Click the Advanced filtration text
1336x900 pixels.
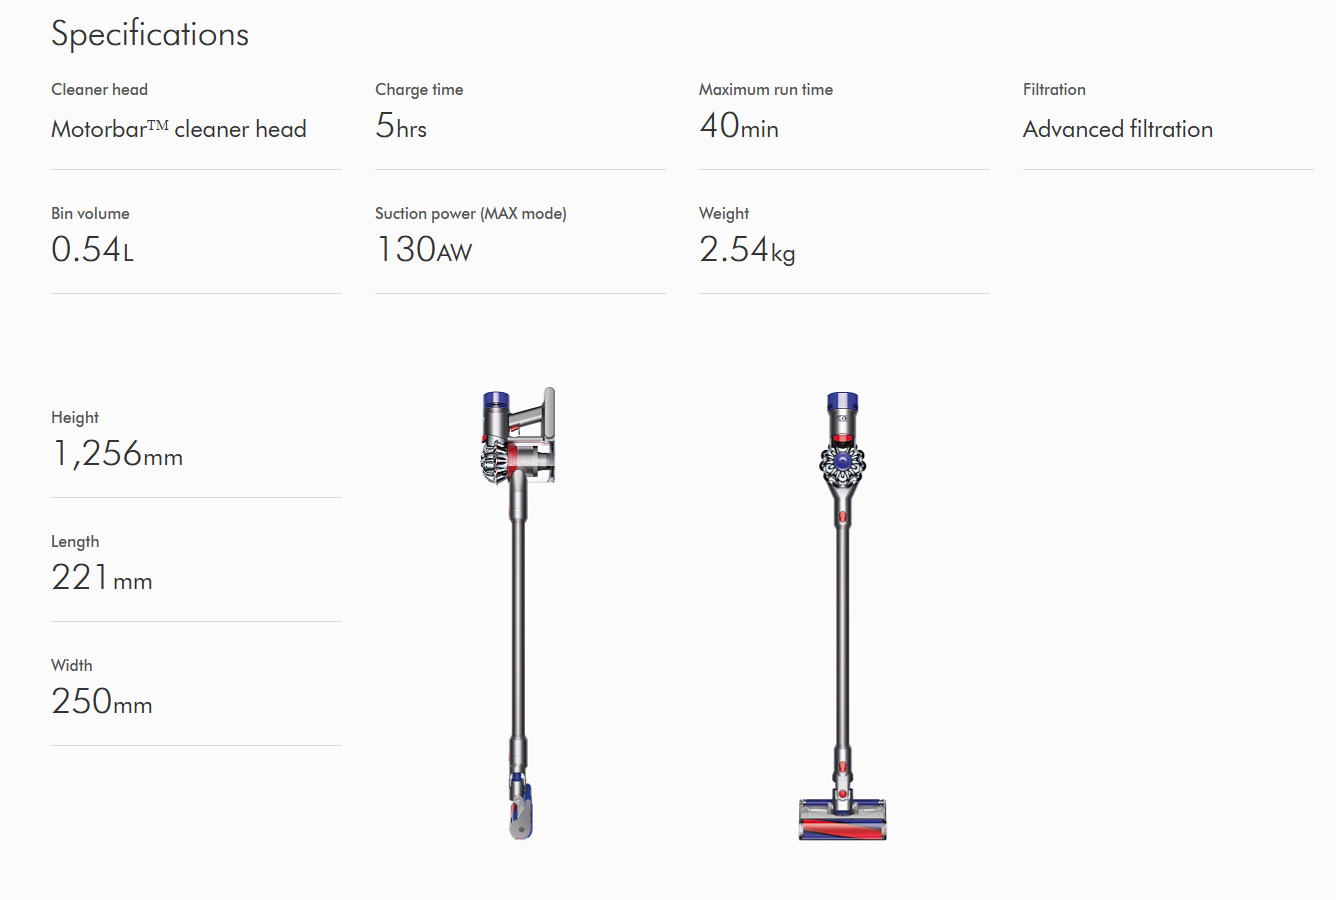point(1118,129)
